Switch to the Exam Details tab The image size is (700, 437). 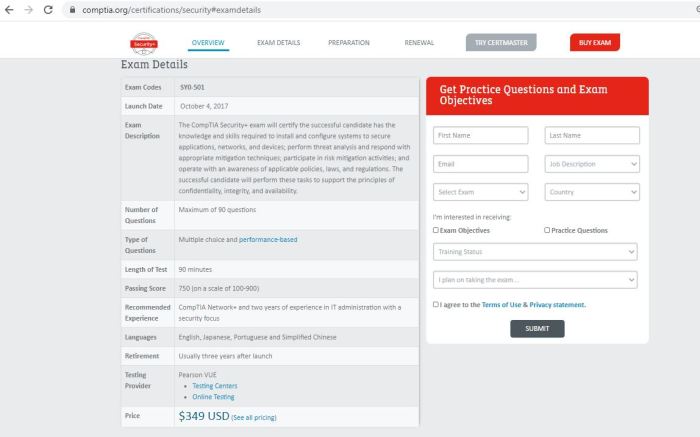pyautogui.click(x=278, y=43)
